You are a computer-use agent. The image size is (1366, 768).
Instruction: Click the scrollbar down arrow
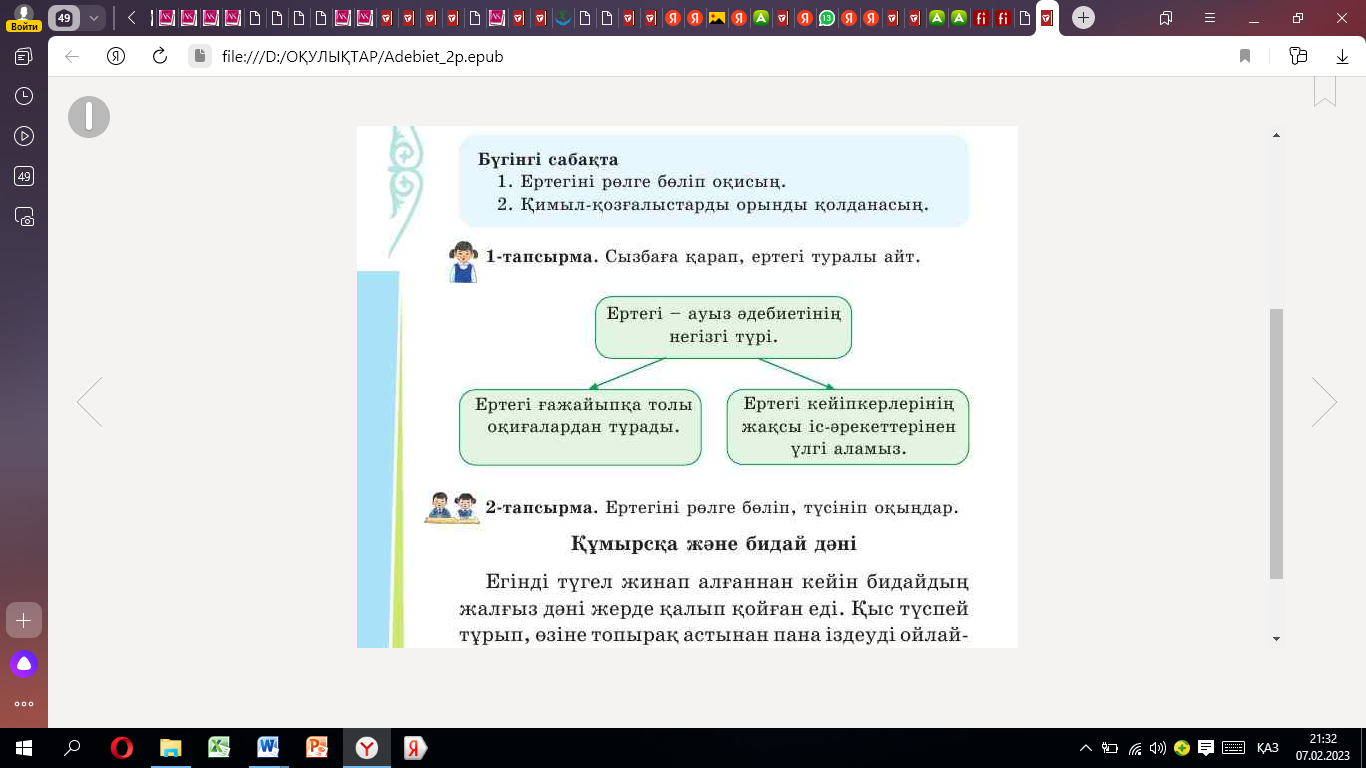click(1276, 638)
